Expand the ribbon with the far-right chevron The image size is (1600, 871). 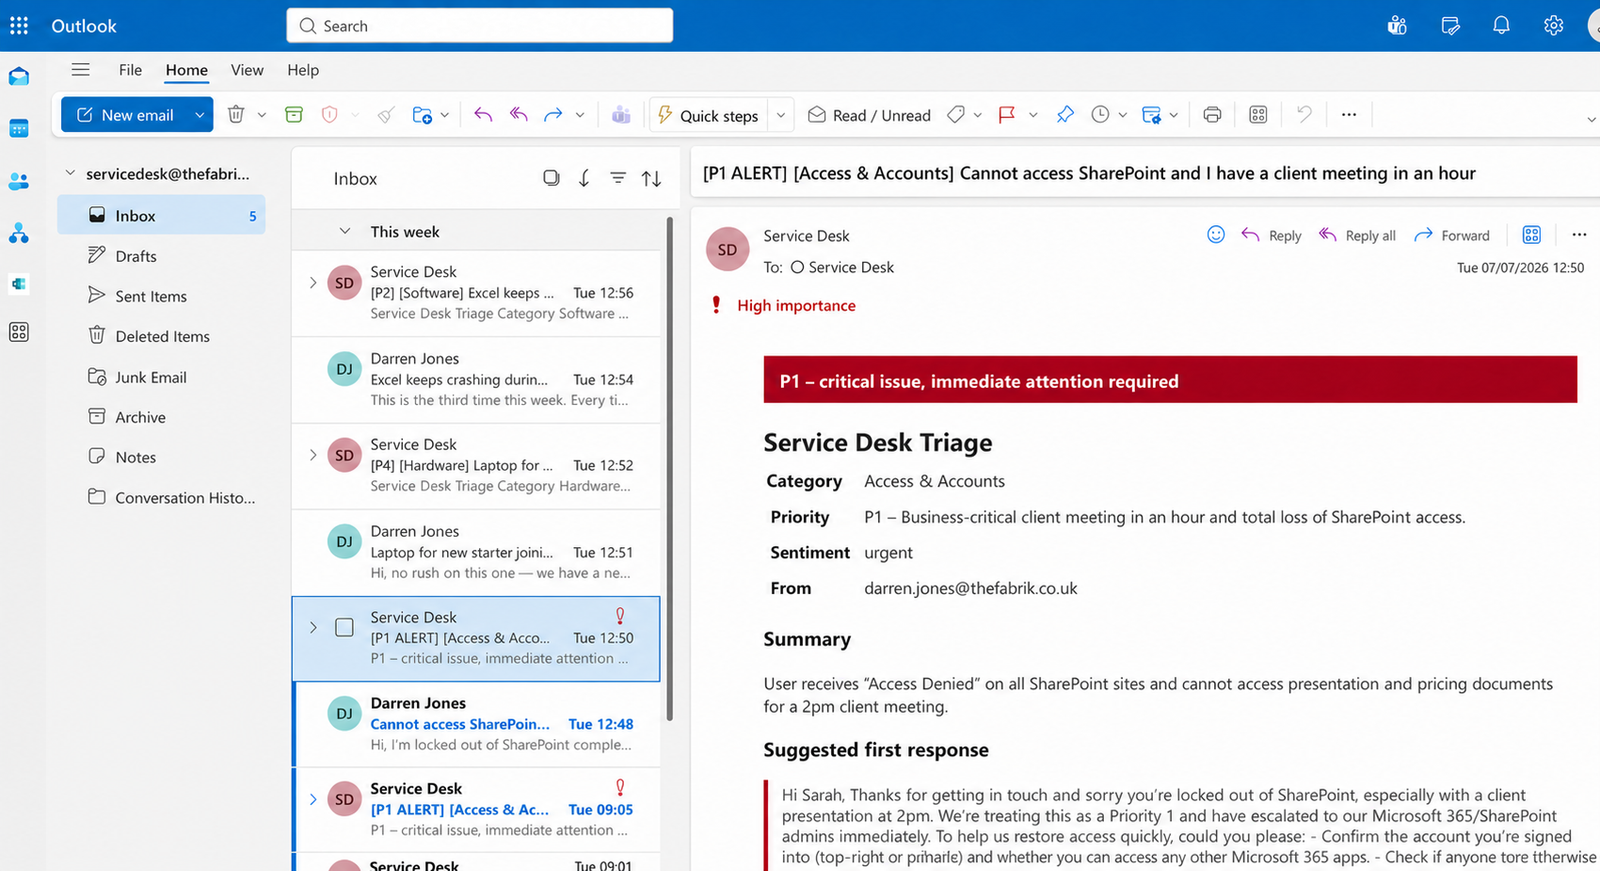coord(1591,119)
